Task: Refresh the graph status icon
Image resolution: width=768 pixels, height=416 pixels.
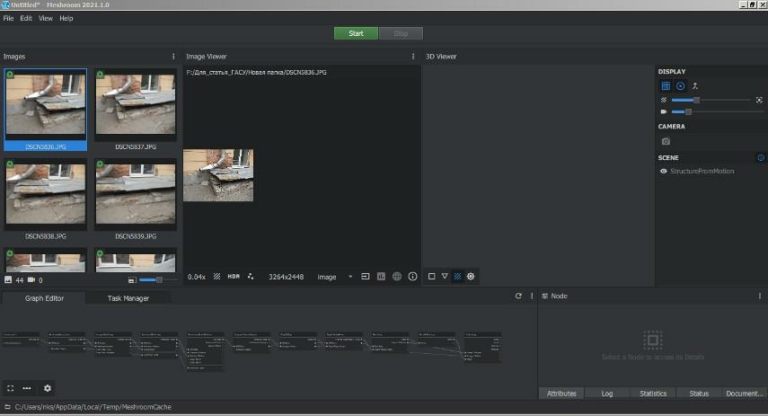Action: point(518,296)
